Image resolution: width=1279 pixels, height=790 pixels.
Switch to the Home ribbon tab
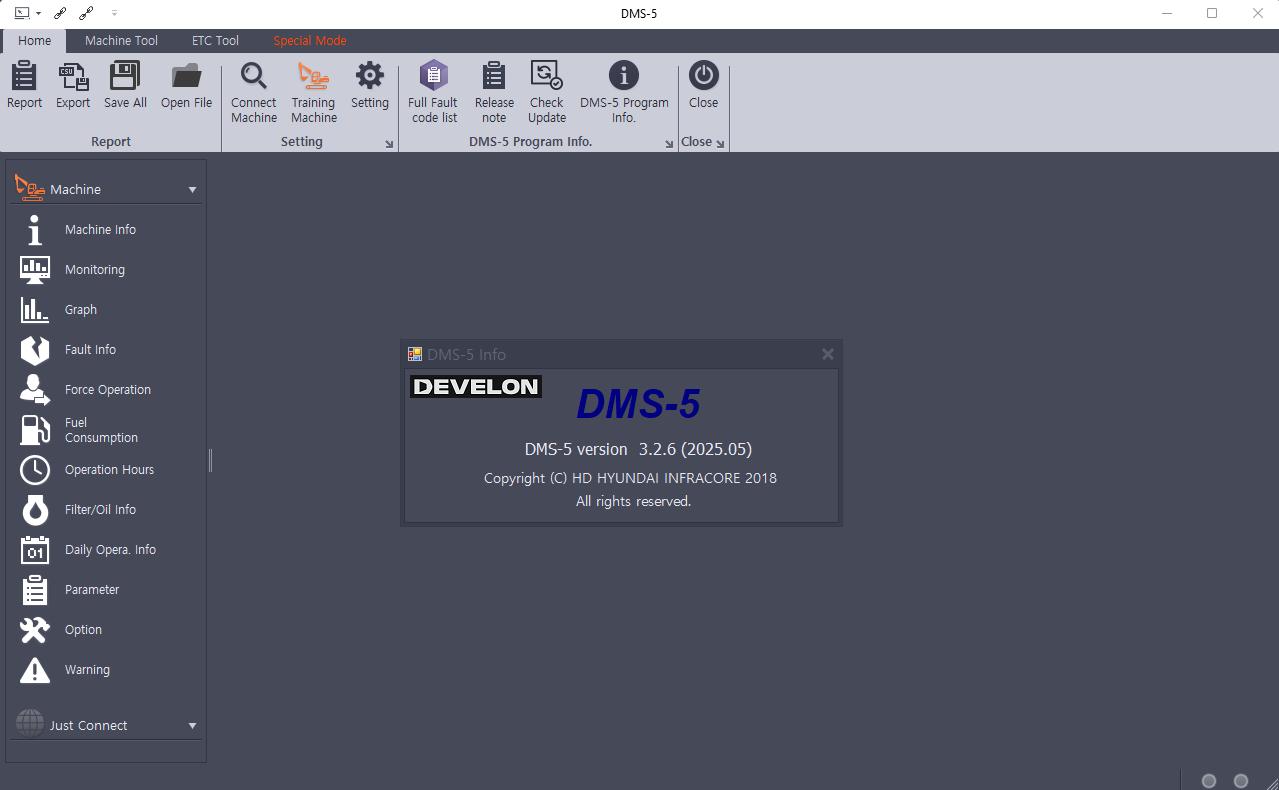coord(34,41)
